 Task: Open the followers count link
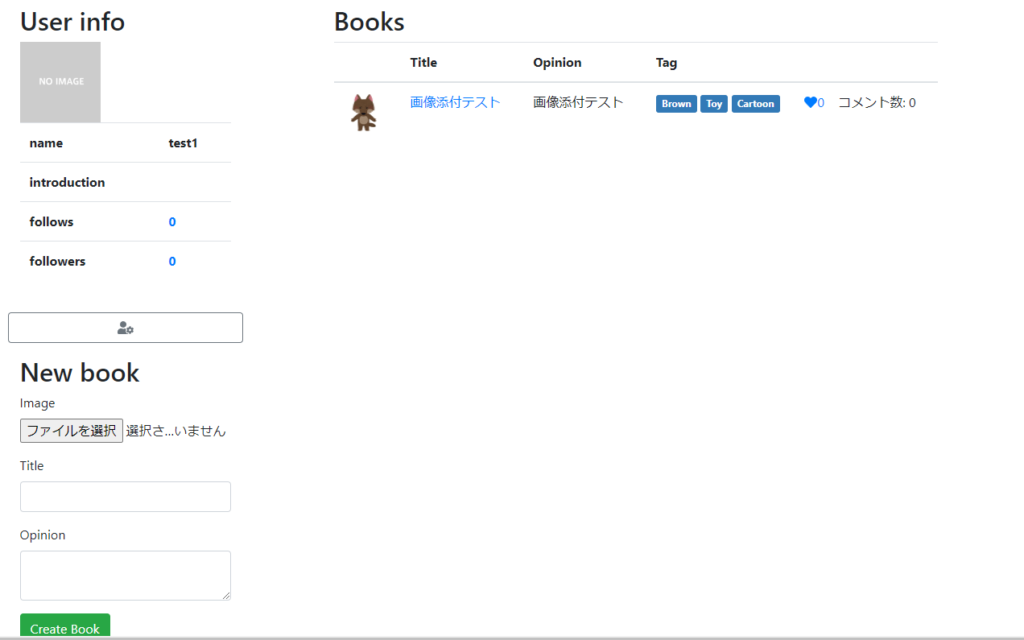click(x=172, y=261)
